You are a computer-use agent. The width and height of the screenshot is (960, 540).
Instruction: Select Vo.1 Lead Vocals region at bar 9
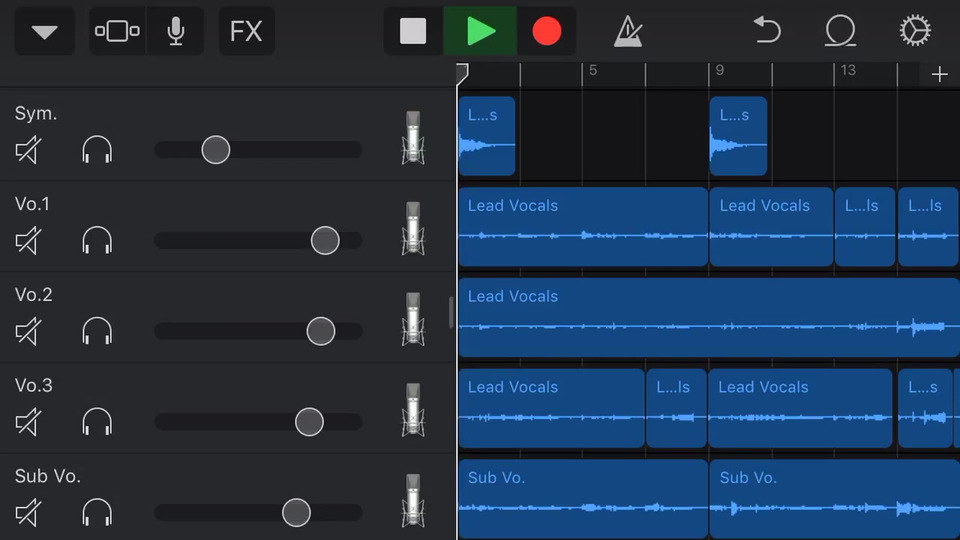point(771,227)
